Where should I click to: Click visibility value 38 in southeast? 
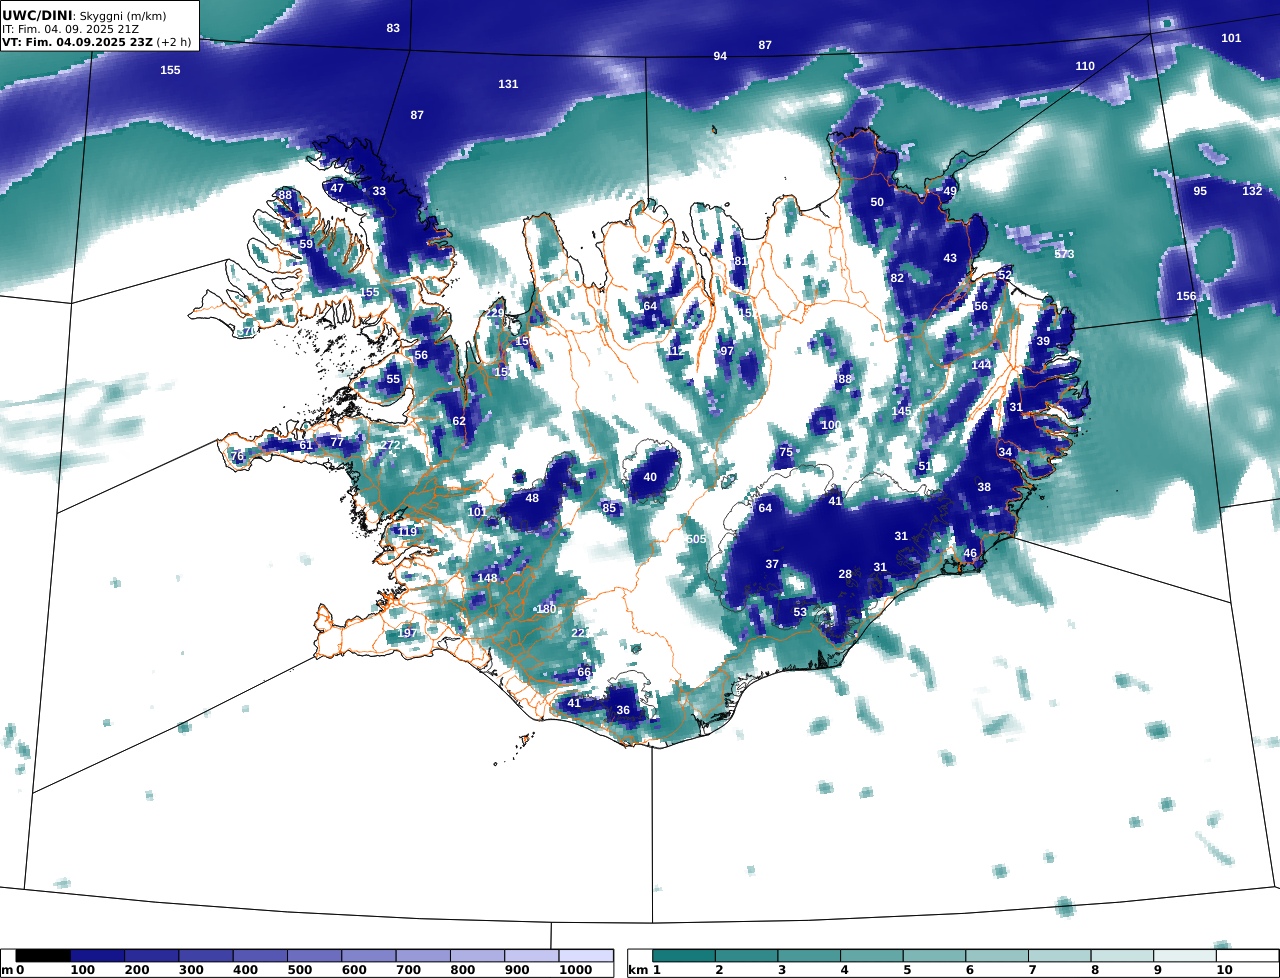coord(984,487)
